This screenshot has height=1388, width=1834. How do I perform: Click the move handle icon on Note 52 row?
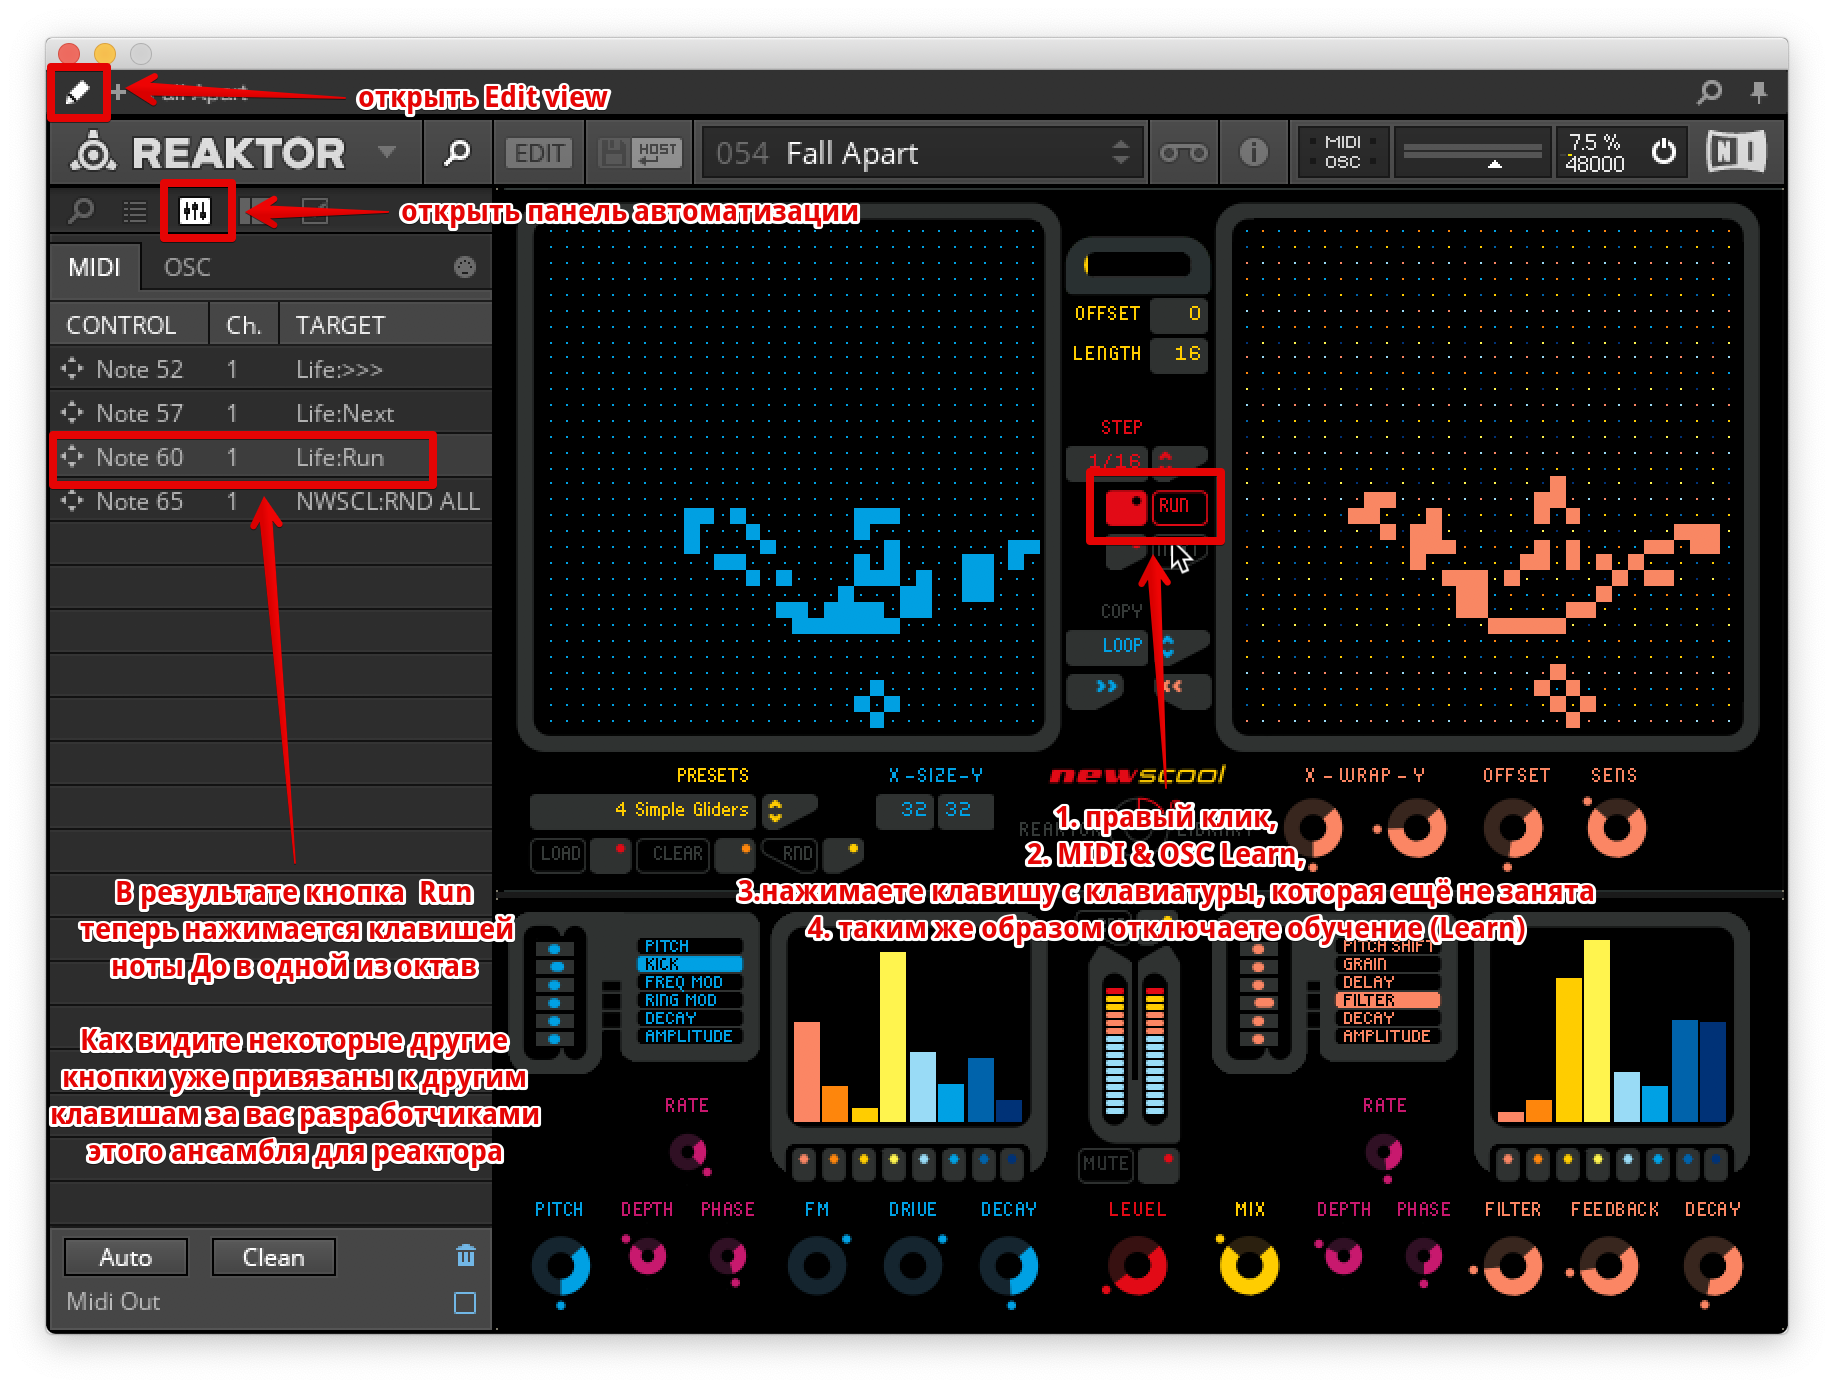point(72,369)
